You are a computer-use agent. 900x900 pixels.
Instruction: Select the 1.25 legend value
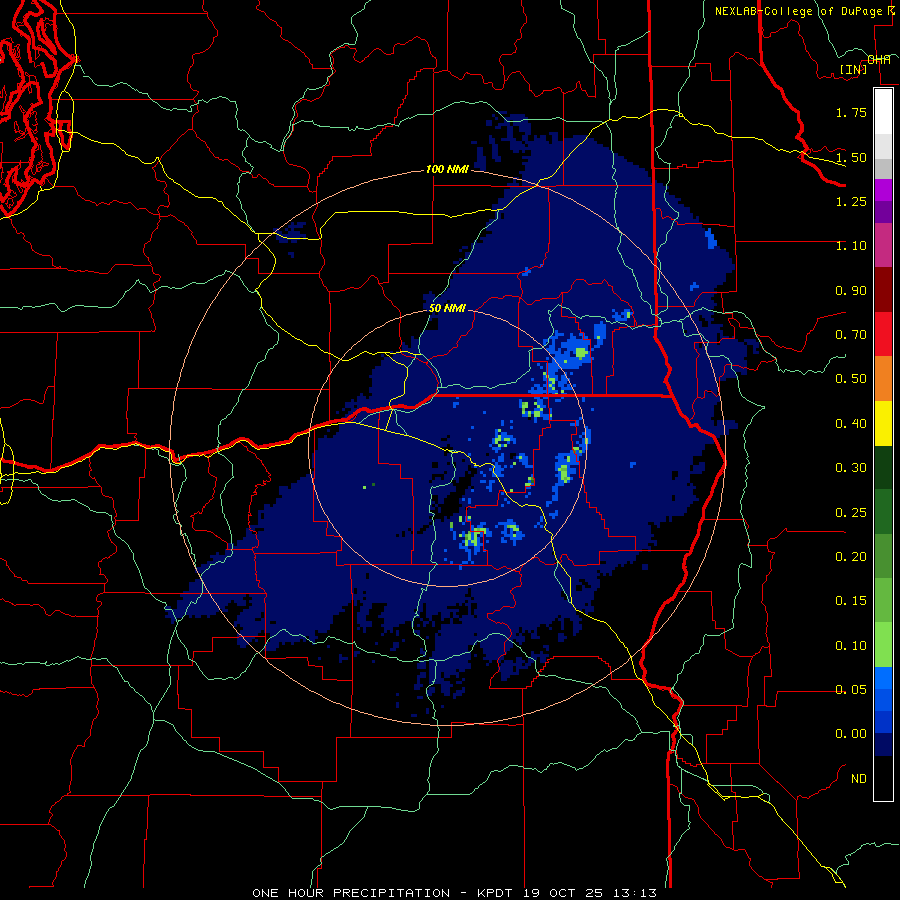(x=851, y=201)
